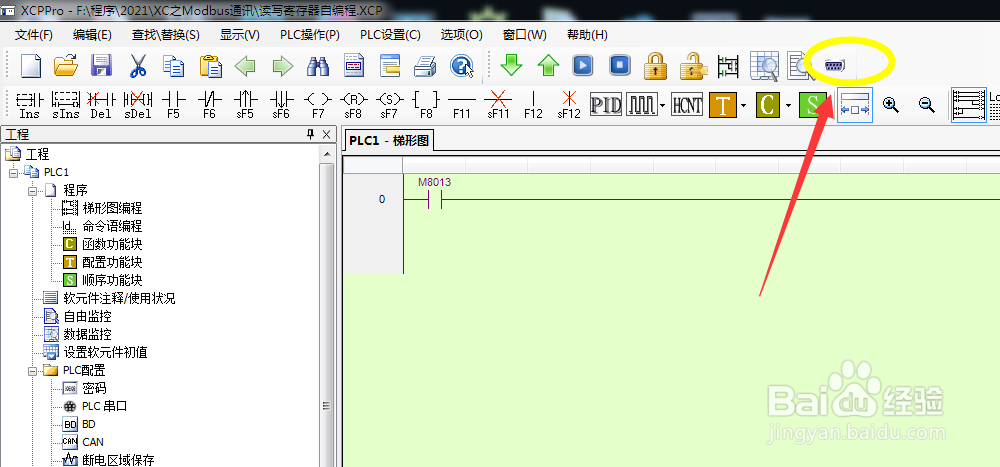This screenshot has width=1000, height=467.
Task: Expand the pulse instruction dropdown arrow
Action: tap(663, 105)
